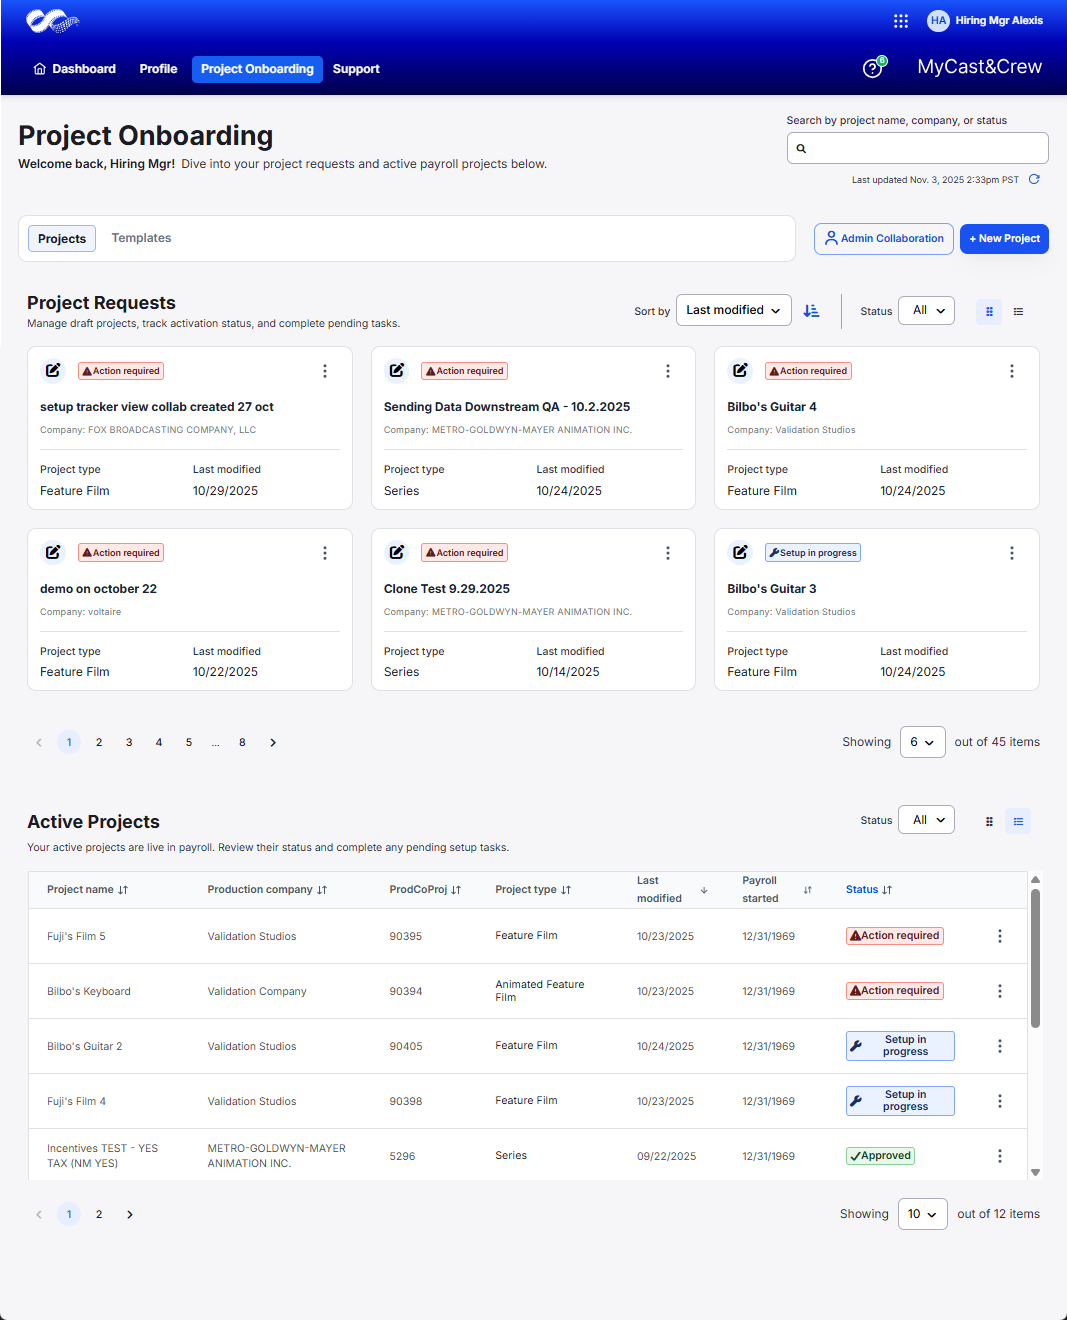
Task: Select Project Onboarding nav item
Action: point(257,69)
